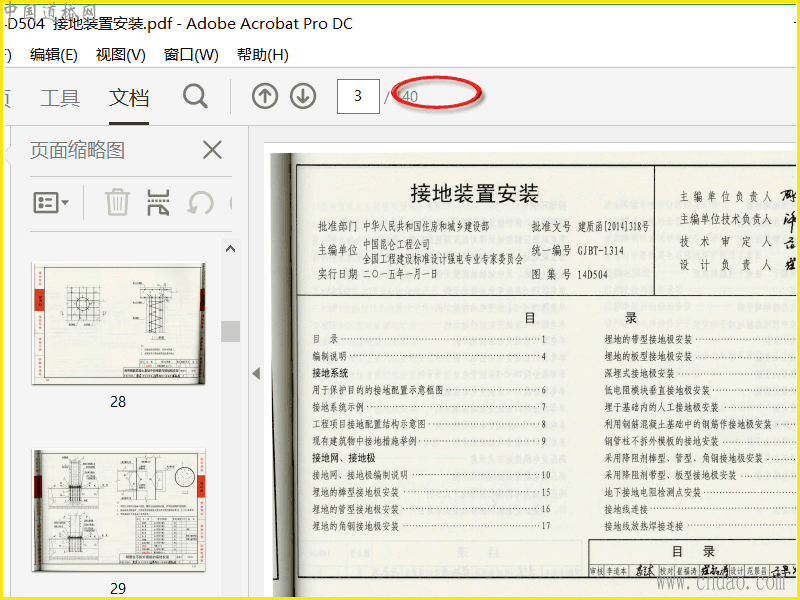
Task: Click contents entry 现有建筑物中接地措施举例
Action: [364, 441]
